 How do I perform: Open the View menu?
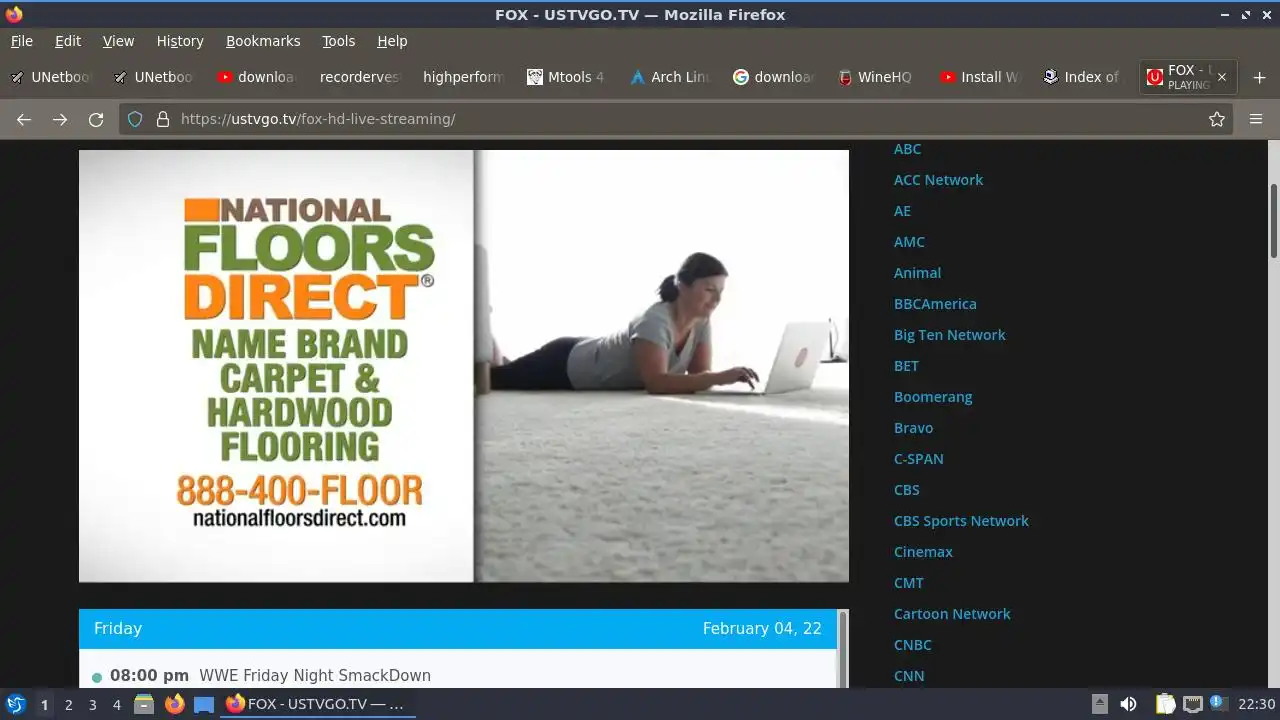118,41
